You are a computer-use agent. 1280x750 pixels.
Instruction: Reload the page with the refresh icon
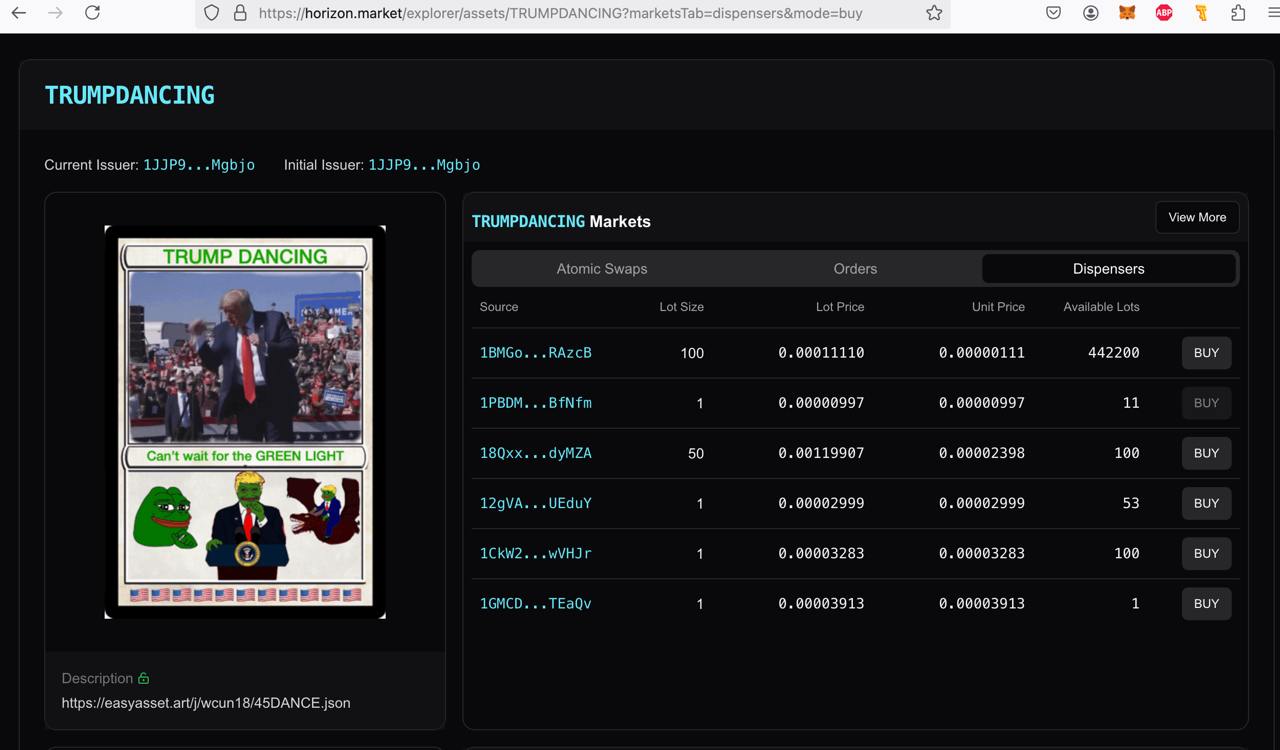click(x=92, y=13)
